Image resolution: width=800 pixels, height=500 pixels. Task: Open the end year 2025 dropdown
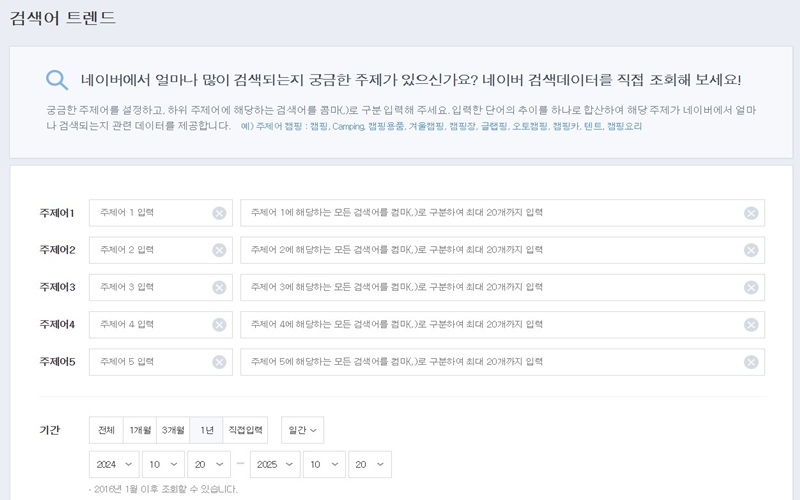[x=275, y=464]
